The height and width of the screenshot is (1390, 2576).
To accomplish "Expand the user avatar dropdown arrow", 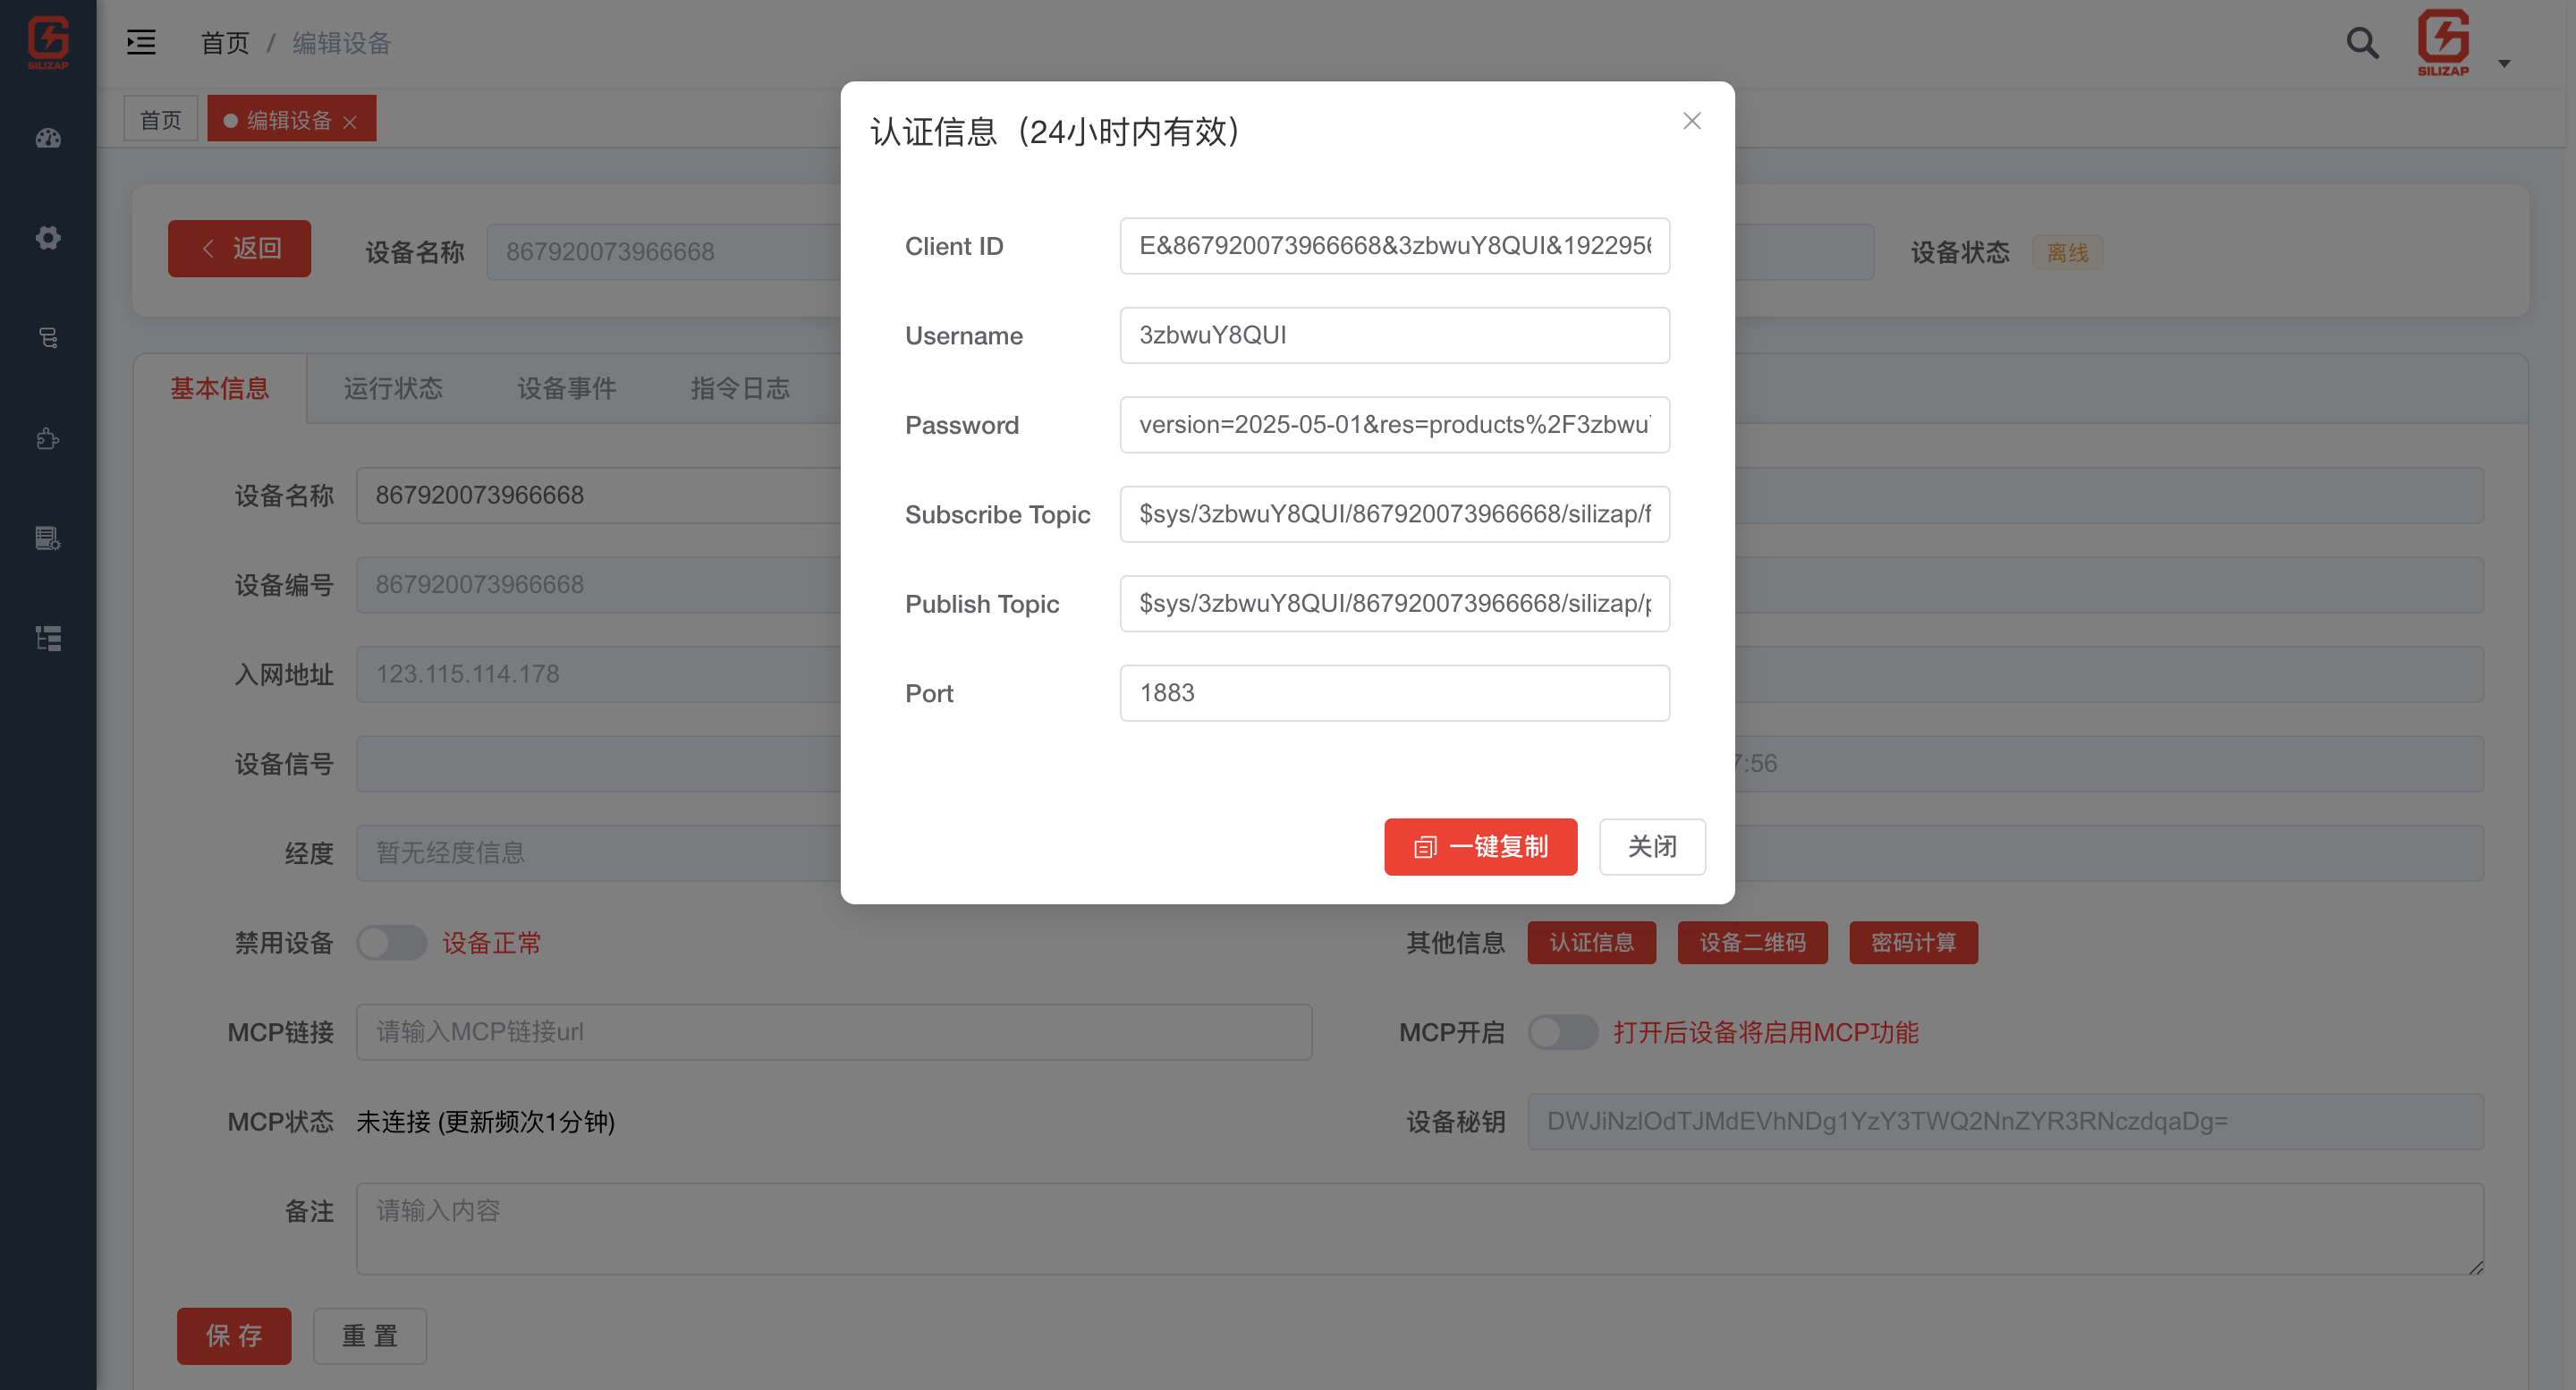I will tap(2504, 63).
